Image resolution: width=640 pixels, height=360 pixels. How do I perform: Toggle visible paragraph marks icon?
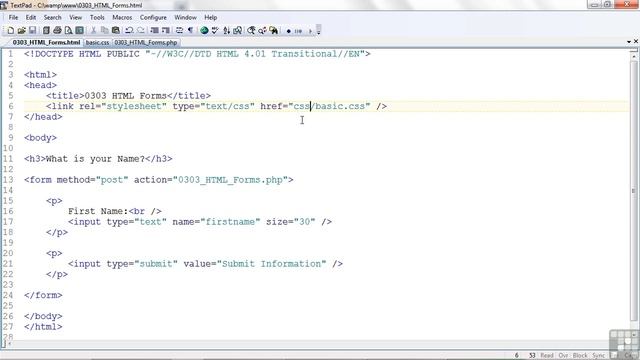click(190, 31)
